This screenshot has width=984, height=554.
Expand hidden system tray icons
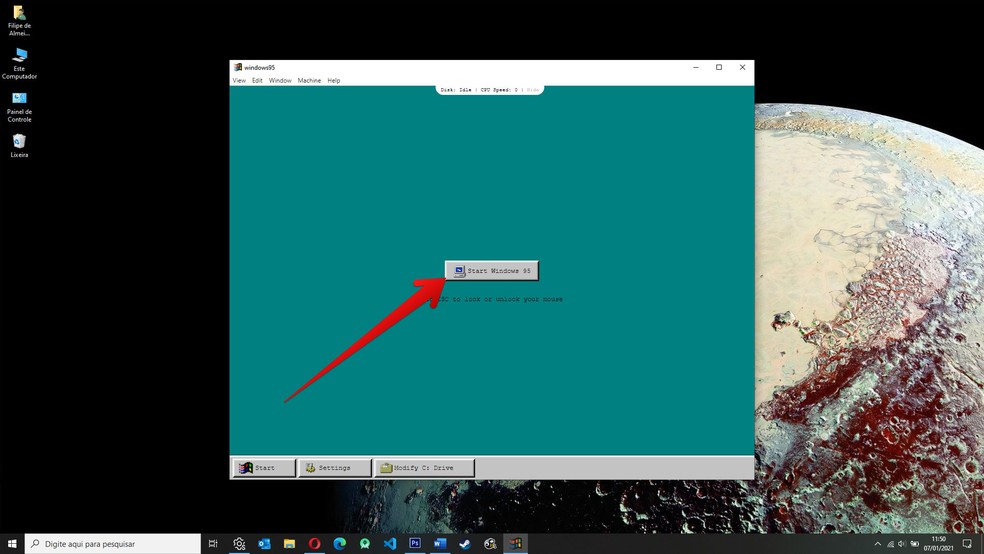coord(877,544)
